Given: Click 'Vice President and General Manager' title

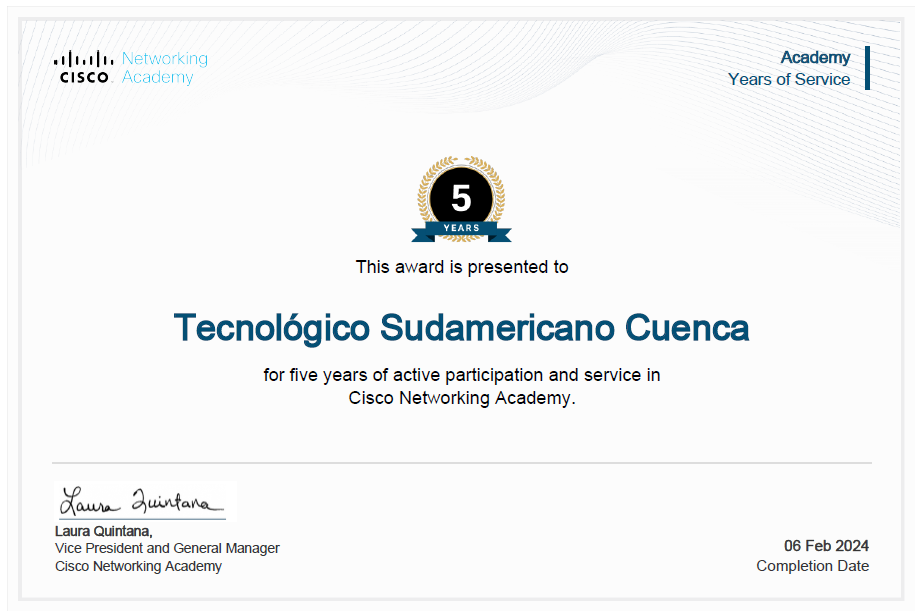Looking at the screenshot, I should click(167, 549).
